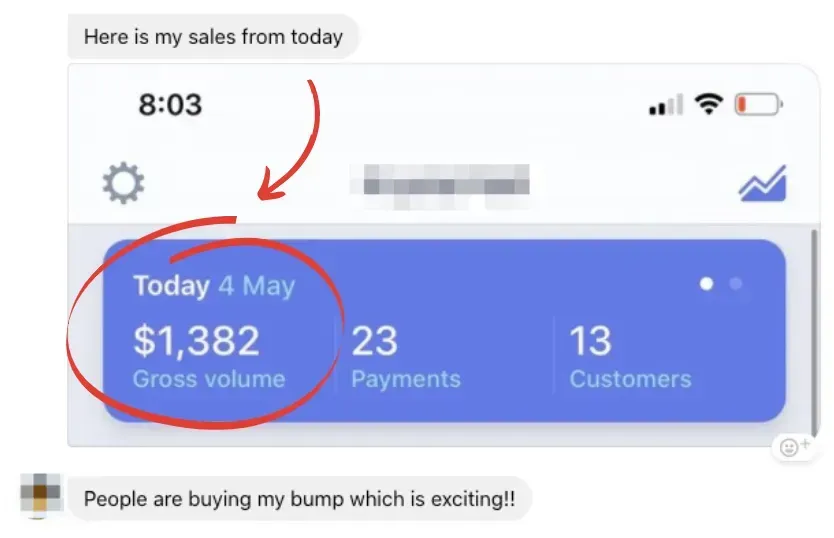834x538 pixels.
Task: Click the 8:03 clock in status bar
Action: click(170, 104)
